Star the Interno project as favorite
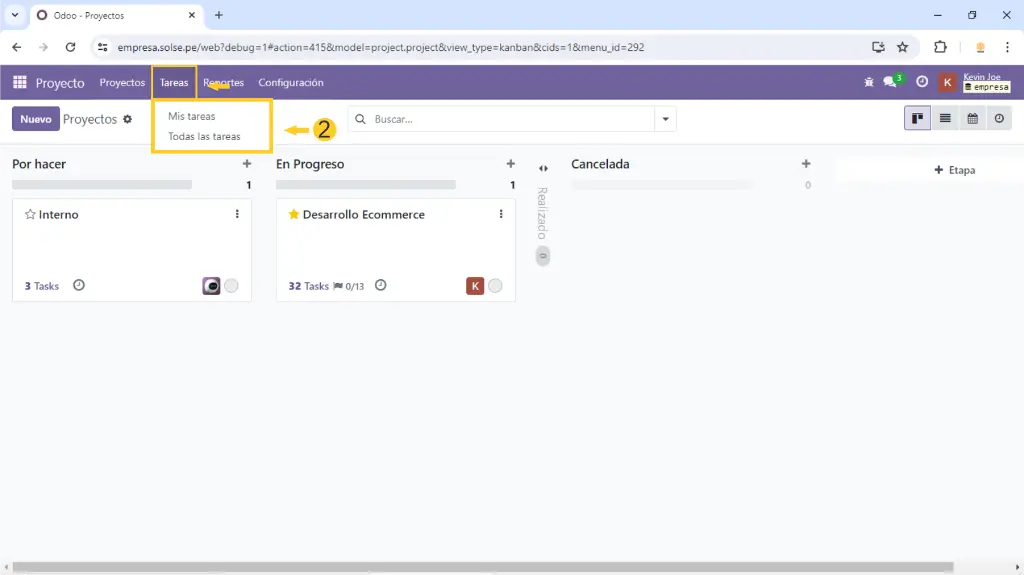1024x575 pixels. click(30, 215)
